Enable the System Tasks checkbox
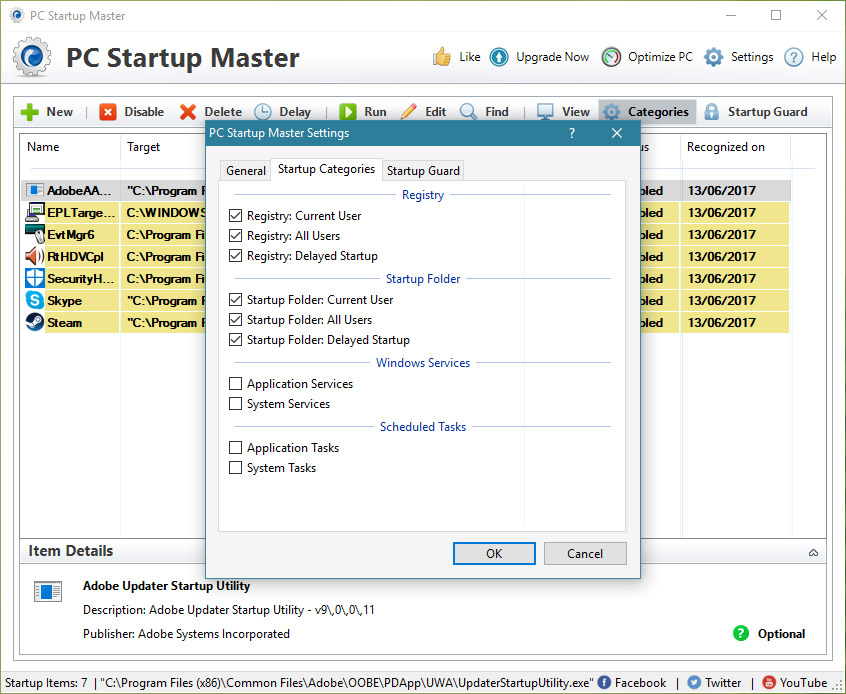The height and width of the screenshot is (694, 846). click(236, 468)
